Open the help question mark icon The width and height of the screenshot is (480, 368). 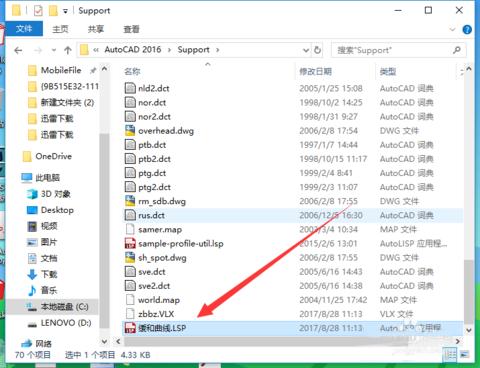pyautogui.click(x=467, y=30)
